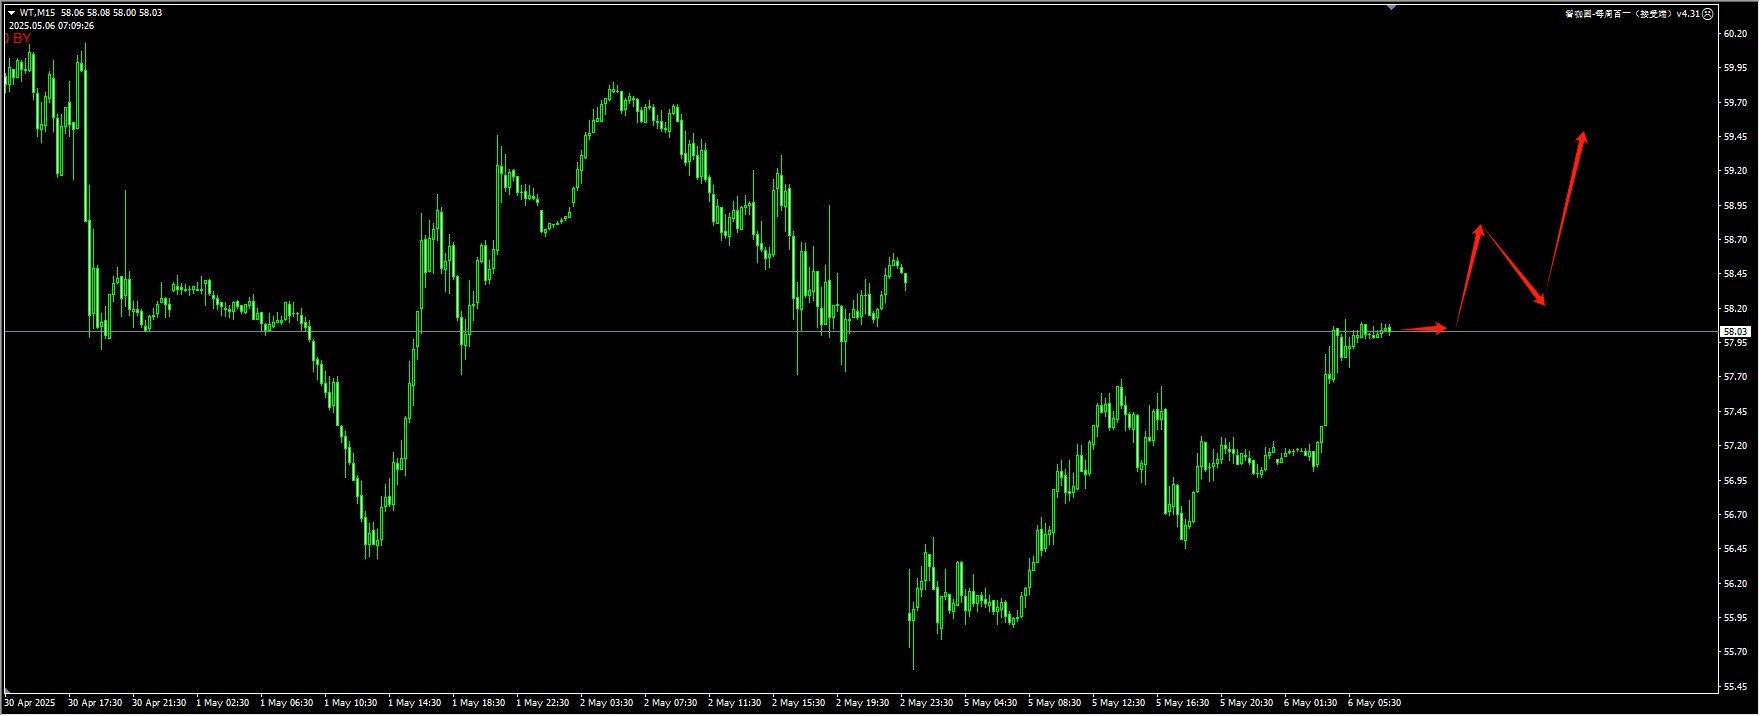Image resolution: width=1760 pixels, height=716 pixels.
Task: Select the downward-sloping red arrow
Action: tap(1513, 266)
